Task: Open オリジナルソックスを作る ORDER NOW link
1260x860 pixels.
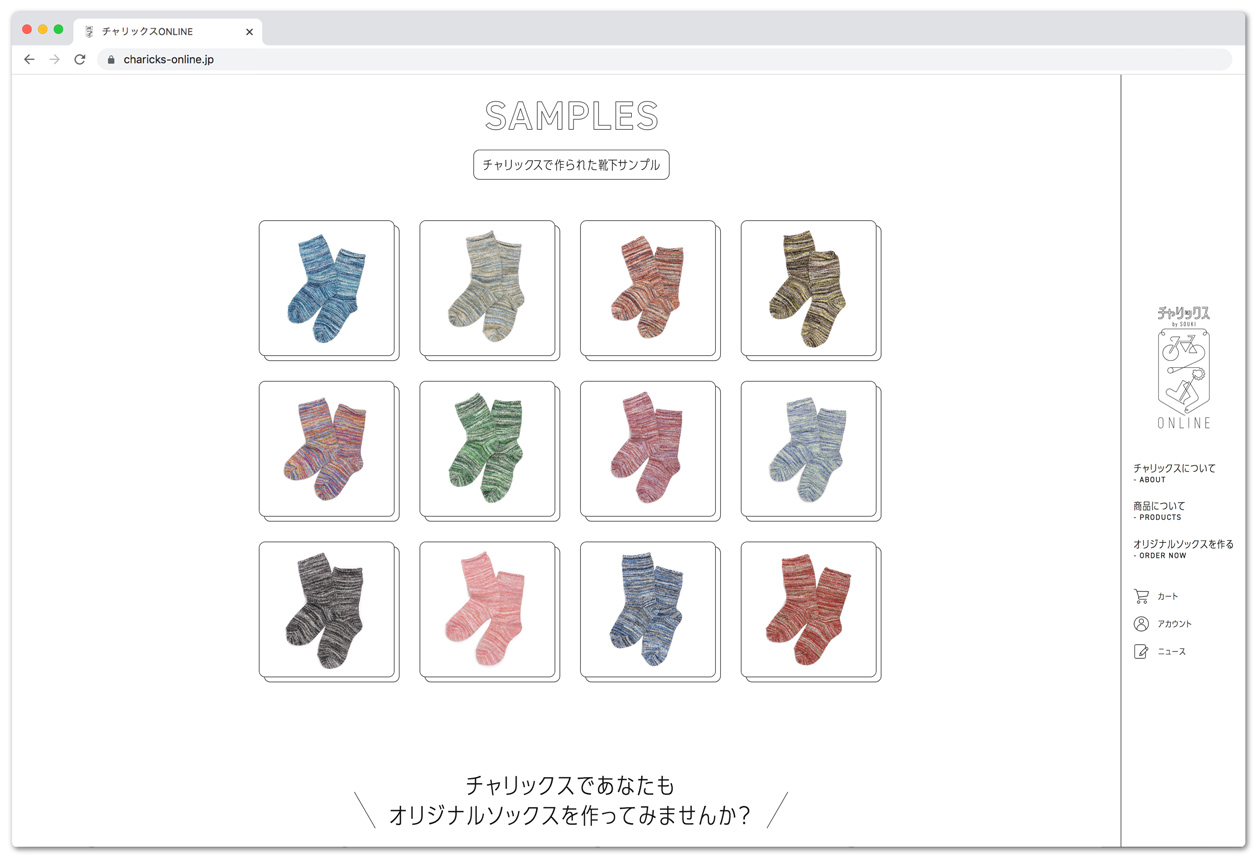Action: tap(1183, 548)
